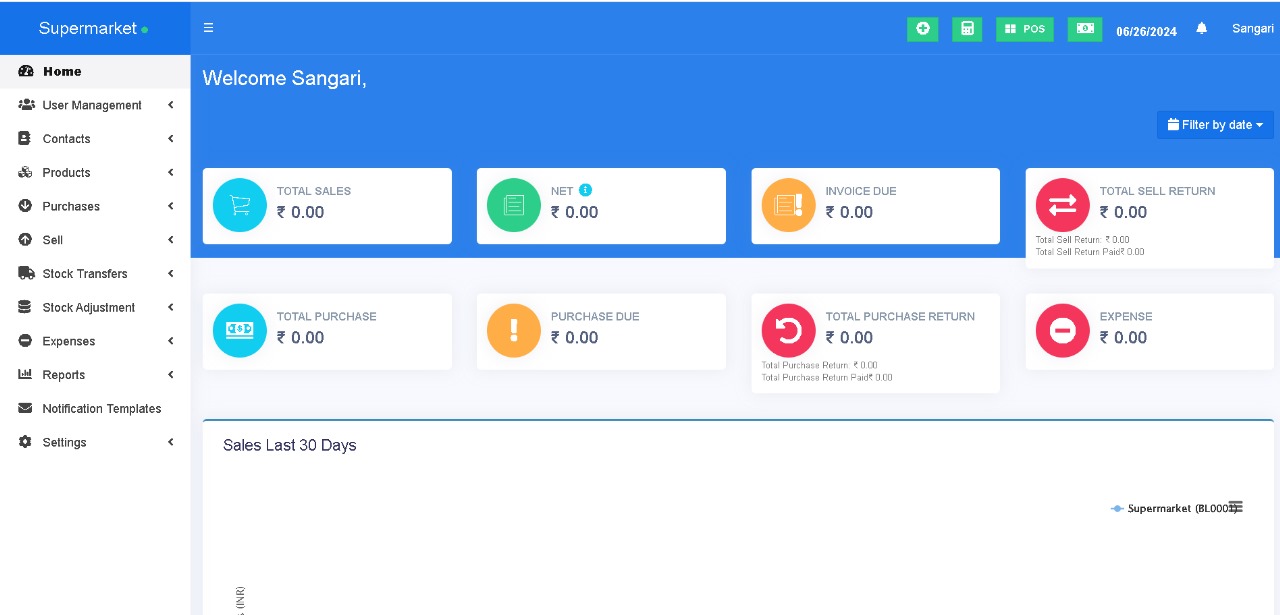Open Settings menu item
This screenshot has height=615, width=1280.
click(95, 442)
